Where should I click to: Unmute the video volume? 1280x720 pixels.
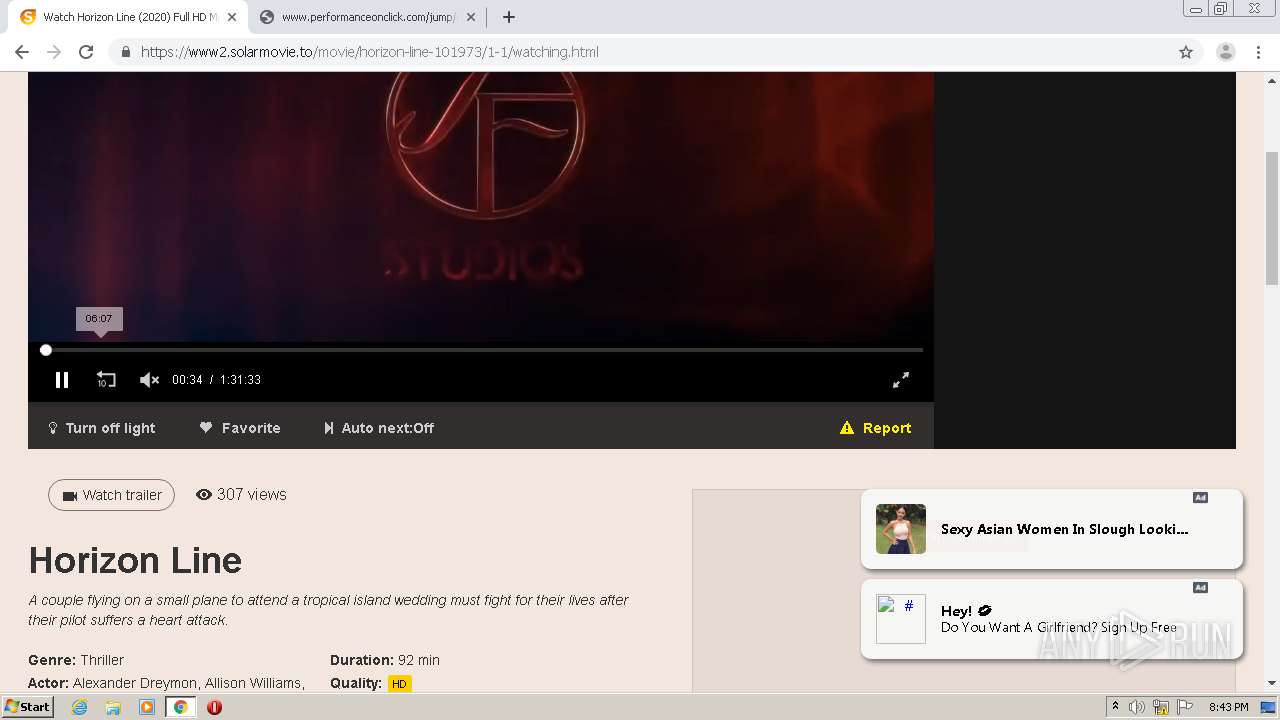[x=149, y=380]
